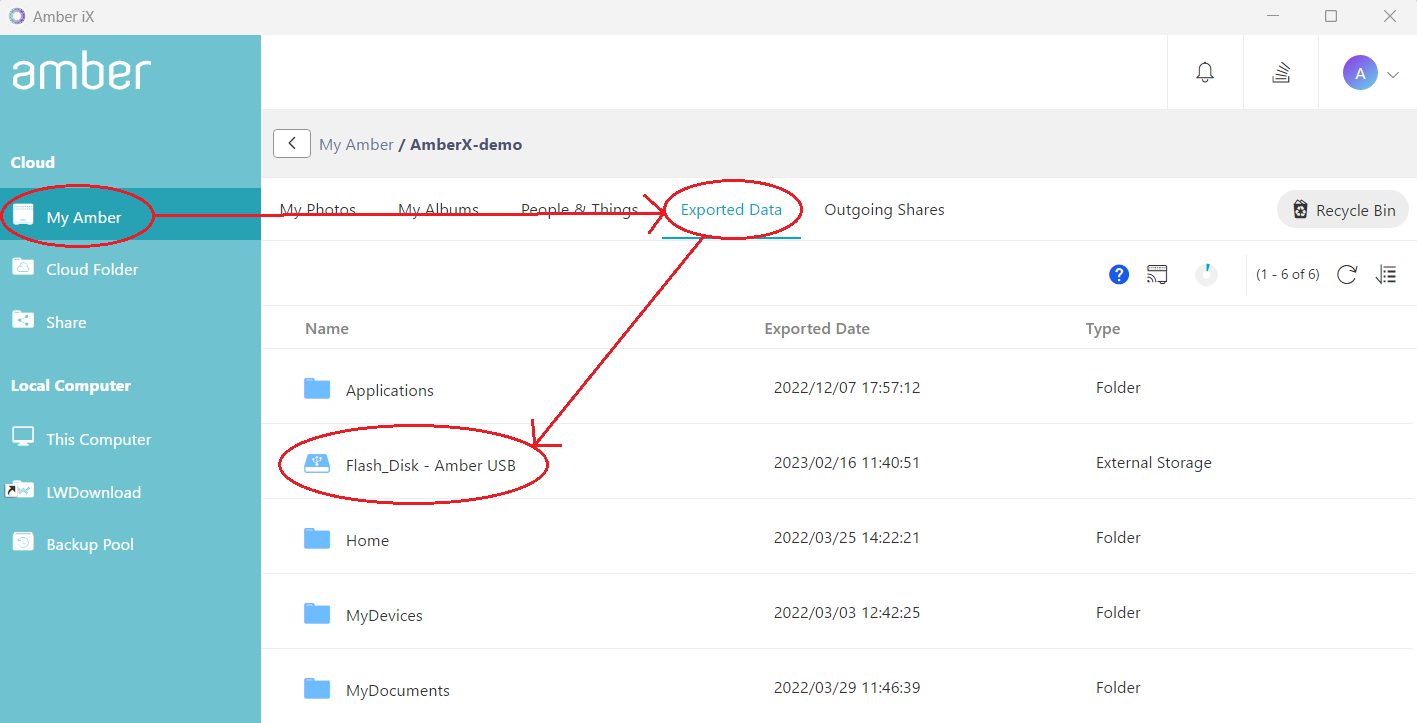Viewport: 1417px width, 723px height.
Task: Click the This Computer monitor icon
Action: click(22, 437)
